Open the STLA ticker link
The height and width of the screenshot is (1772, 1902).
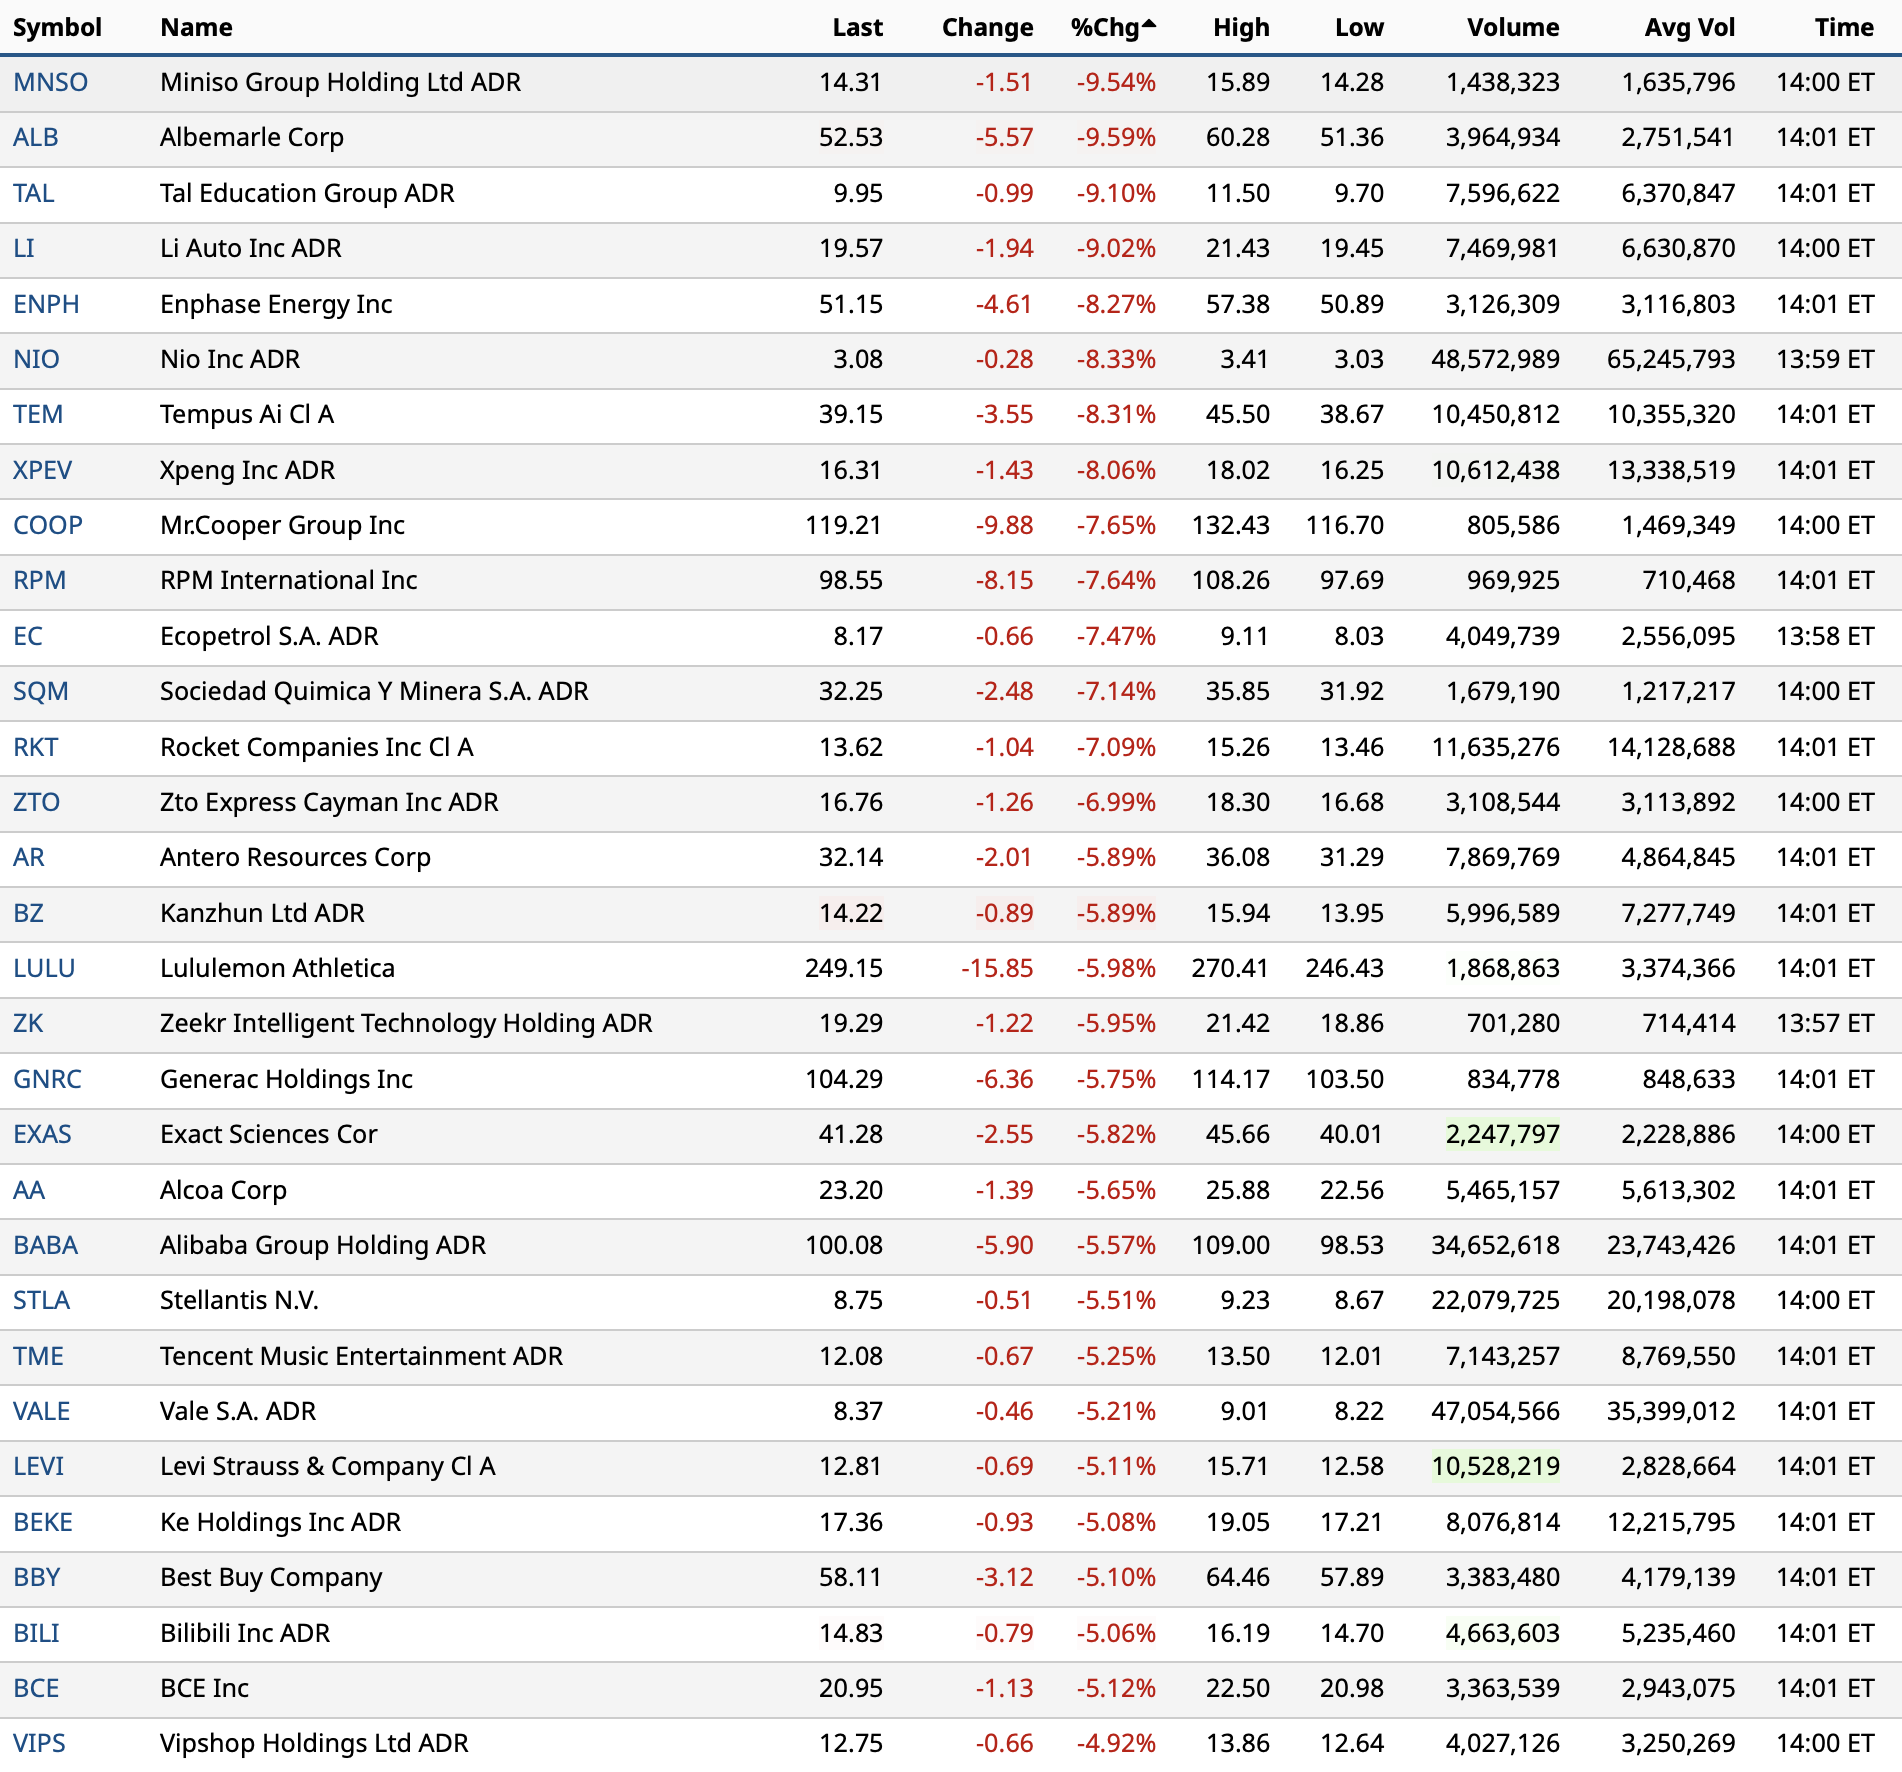41,1300
